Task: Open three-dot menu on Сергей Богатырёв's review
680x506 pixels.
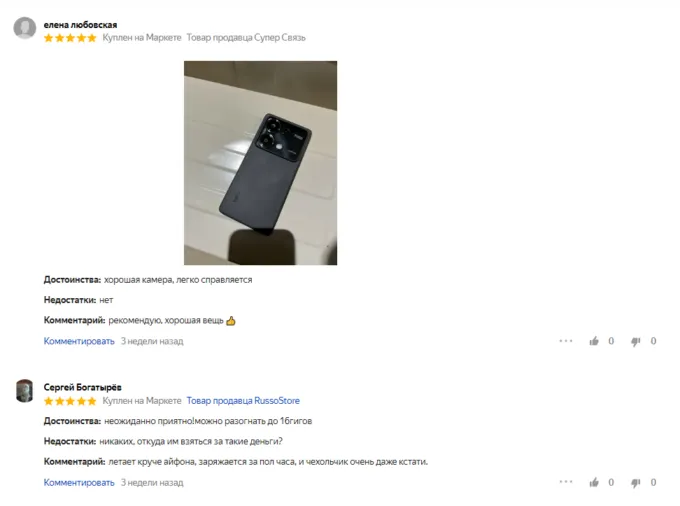Action: pos(566,482)
